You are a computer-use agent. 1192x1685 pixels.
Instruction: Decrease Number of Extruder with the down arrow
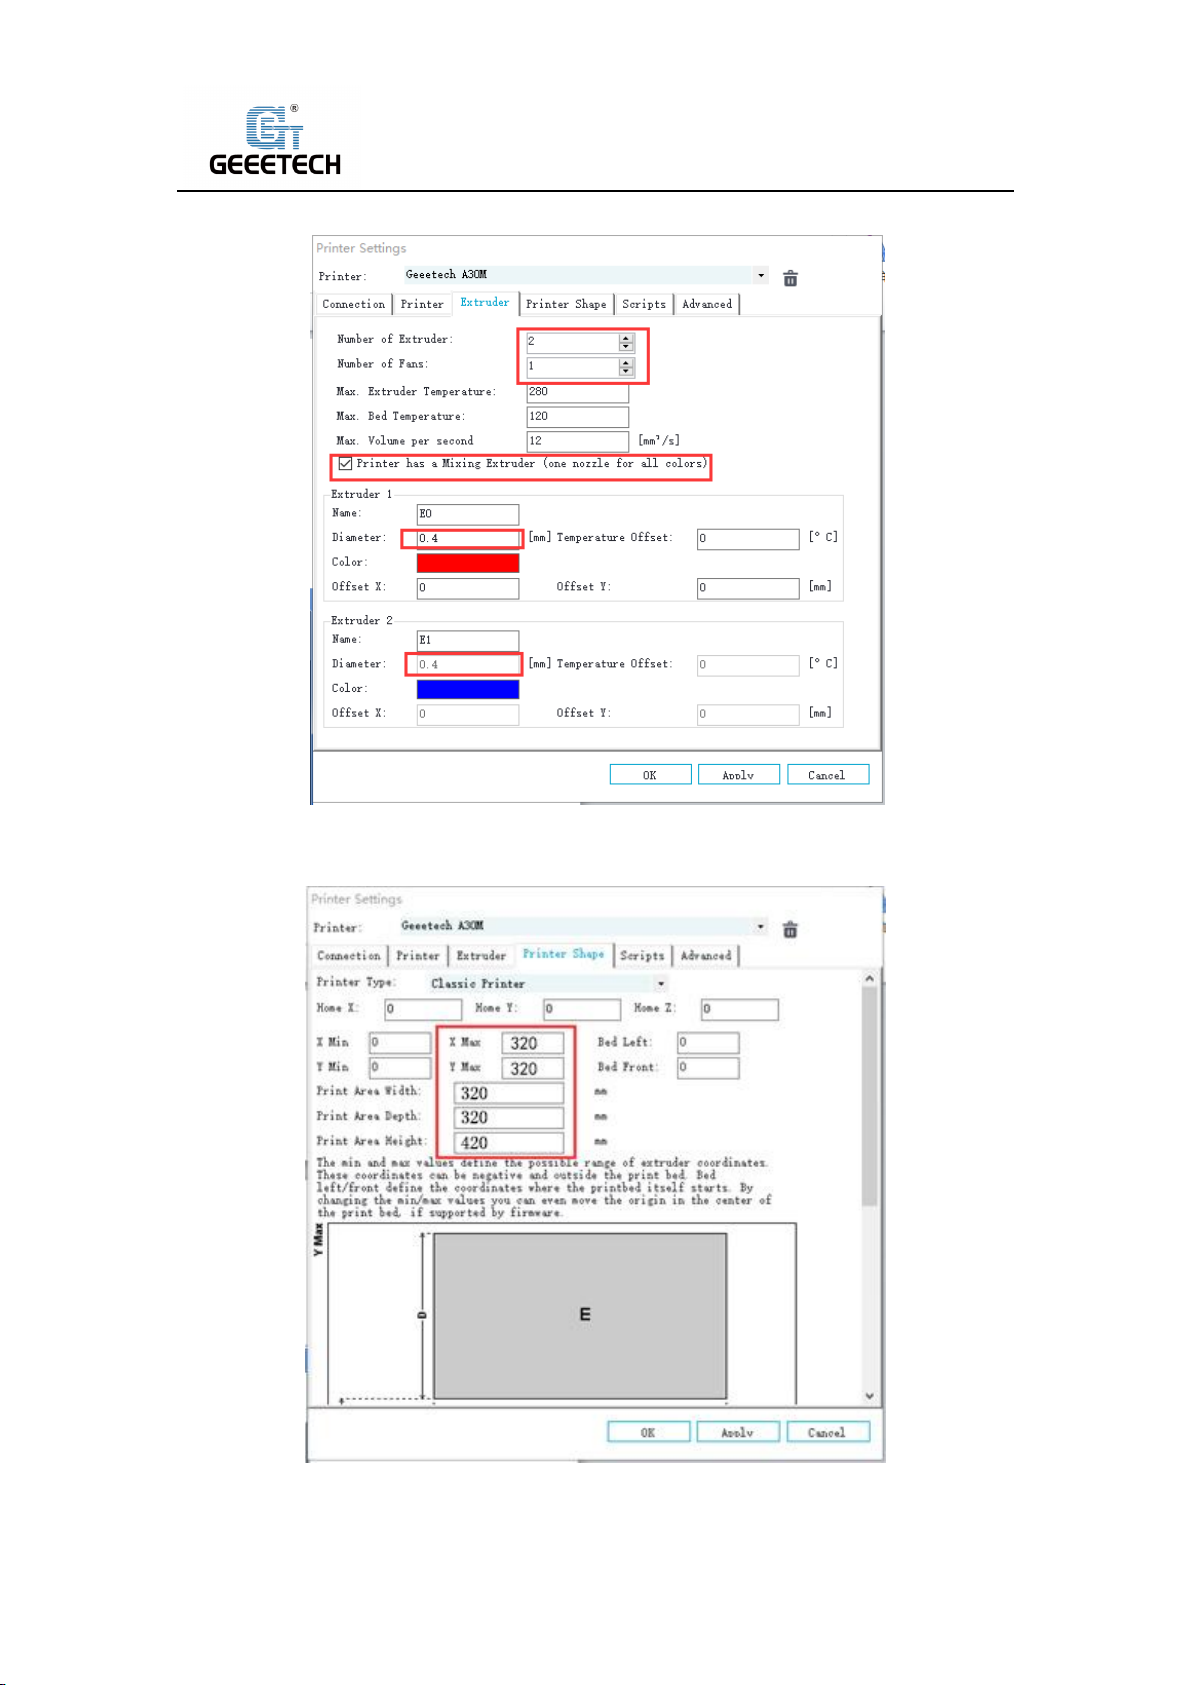point(626,346)
